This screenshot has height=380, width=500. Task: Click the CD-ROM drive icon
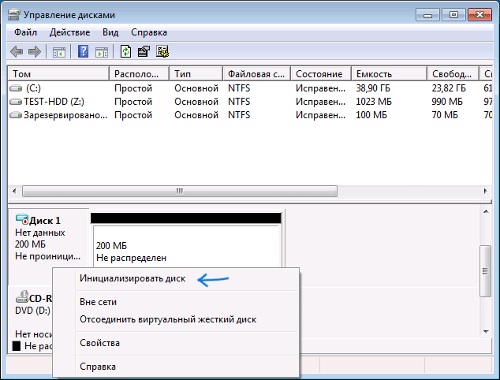[22, 296]
